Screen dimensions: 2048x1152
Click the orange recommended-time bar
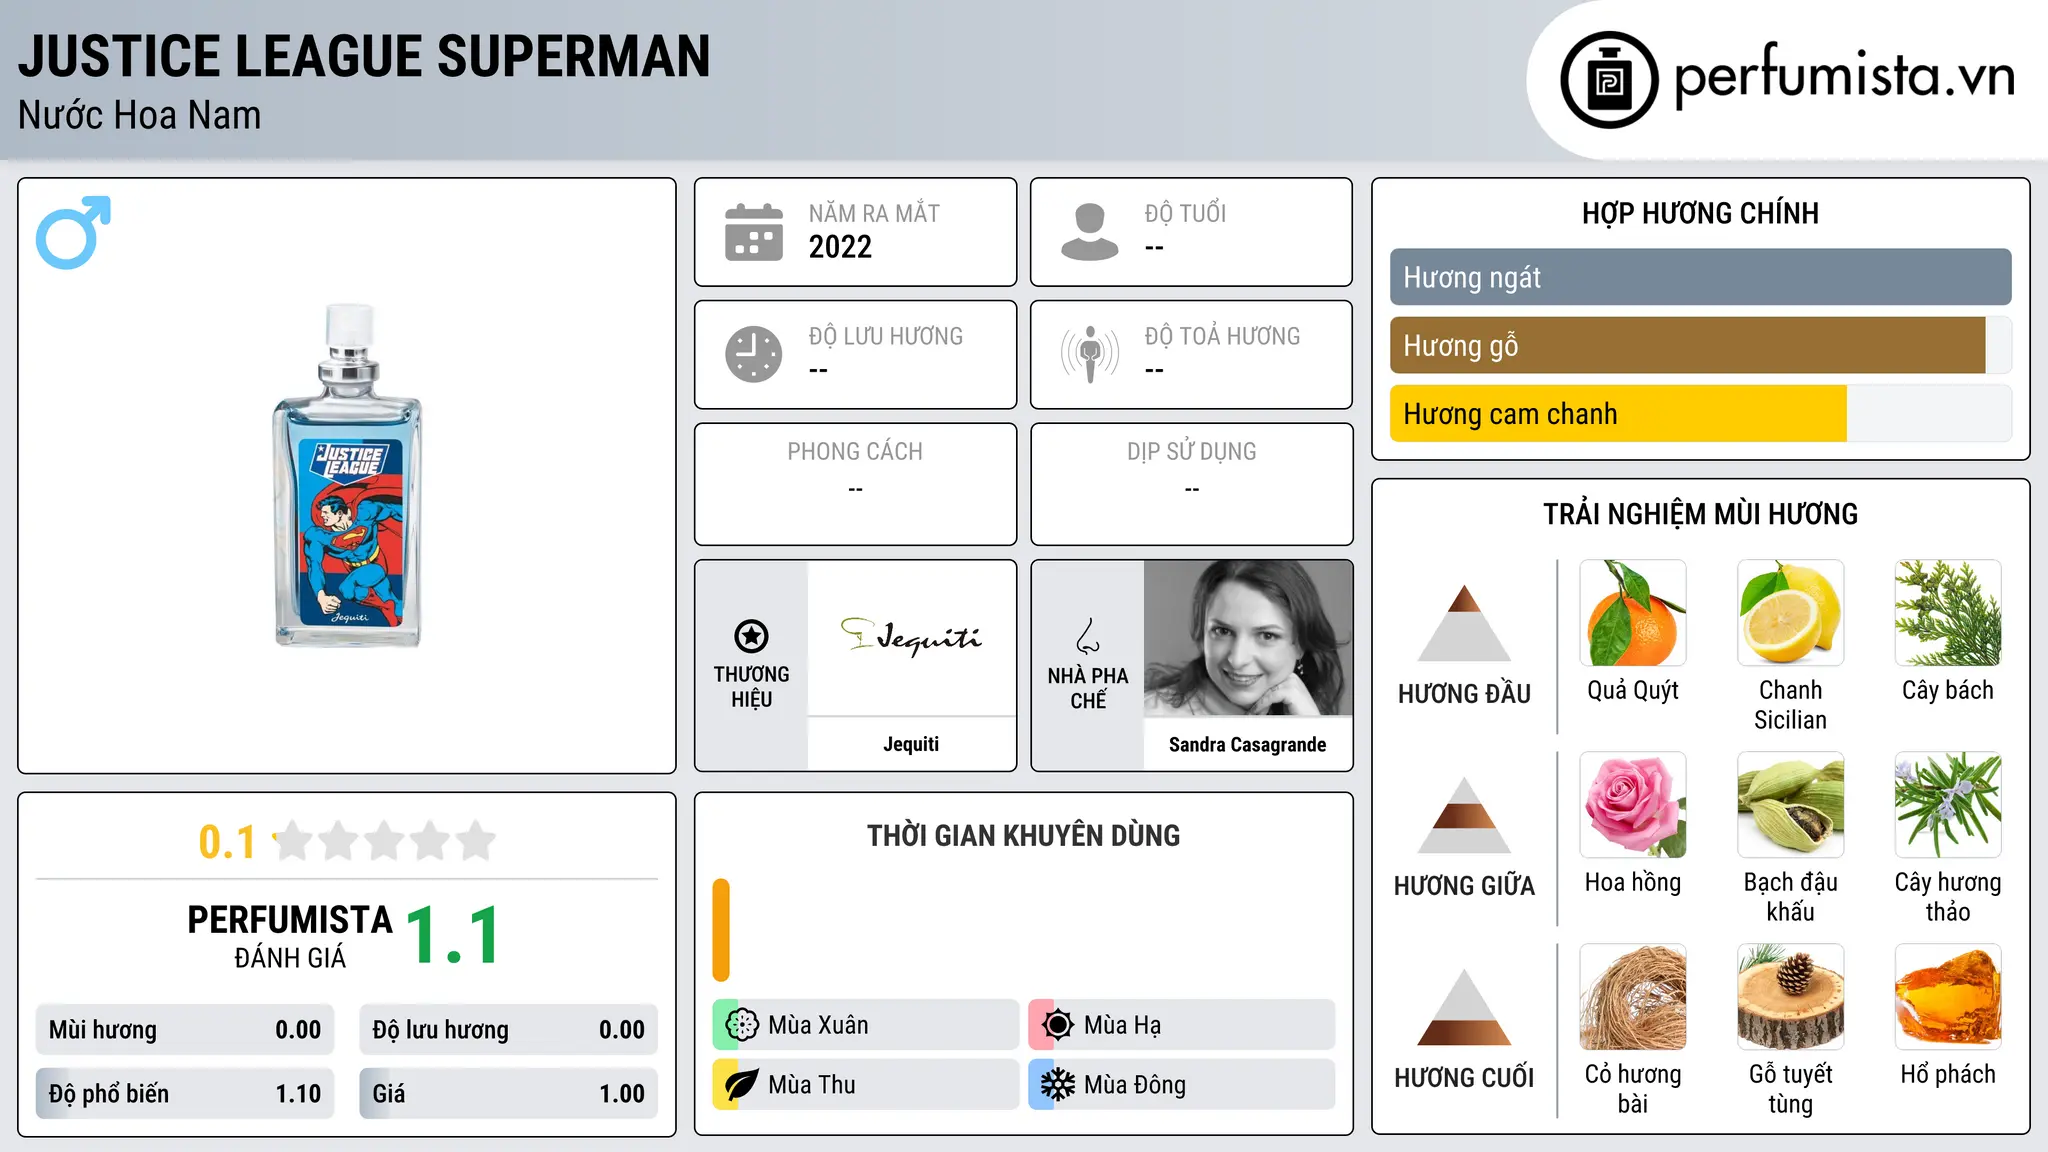click(721, 930)
